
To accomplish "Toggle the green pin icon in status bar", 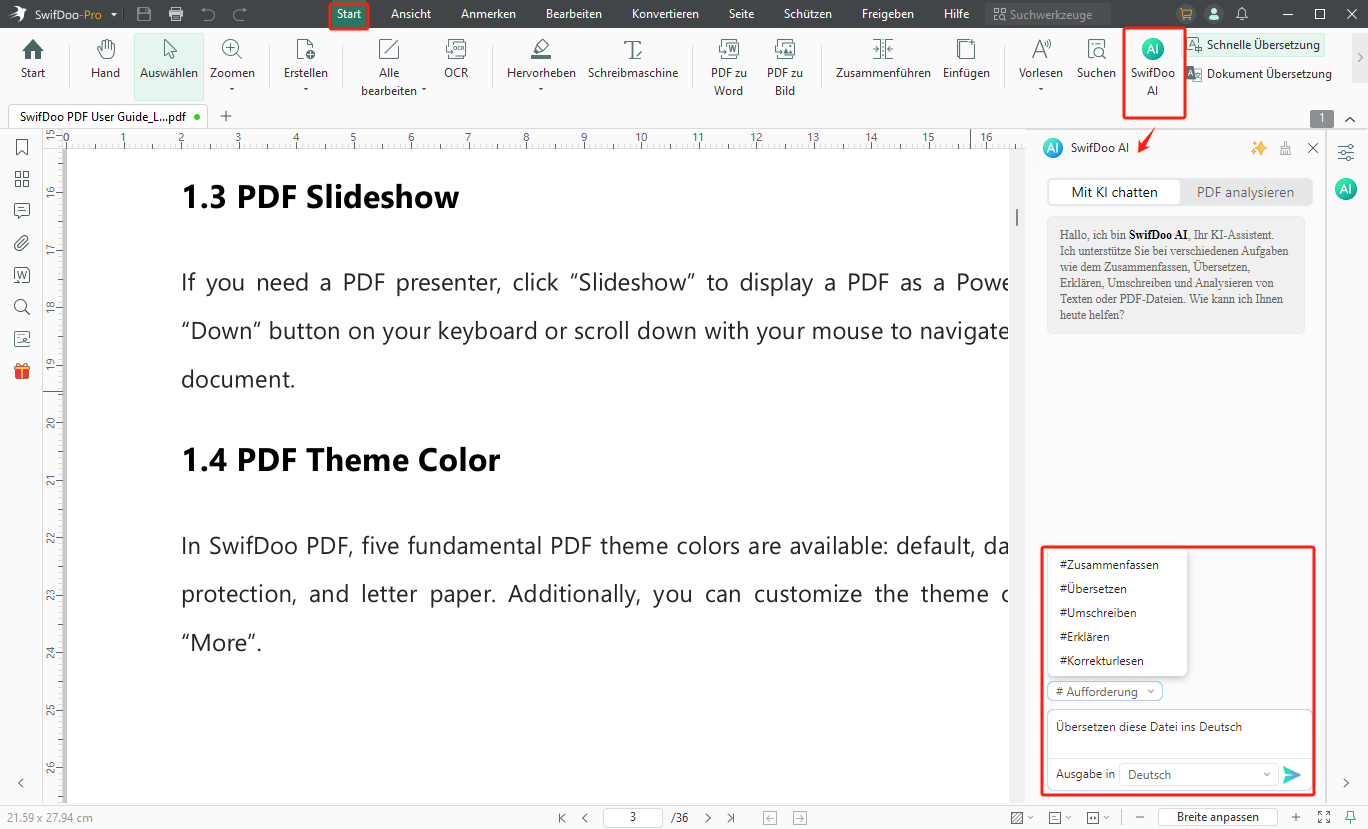I will [1351, 817].
